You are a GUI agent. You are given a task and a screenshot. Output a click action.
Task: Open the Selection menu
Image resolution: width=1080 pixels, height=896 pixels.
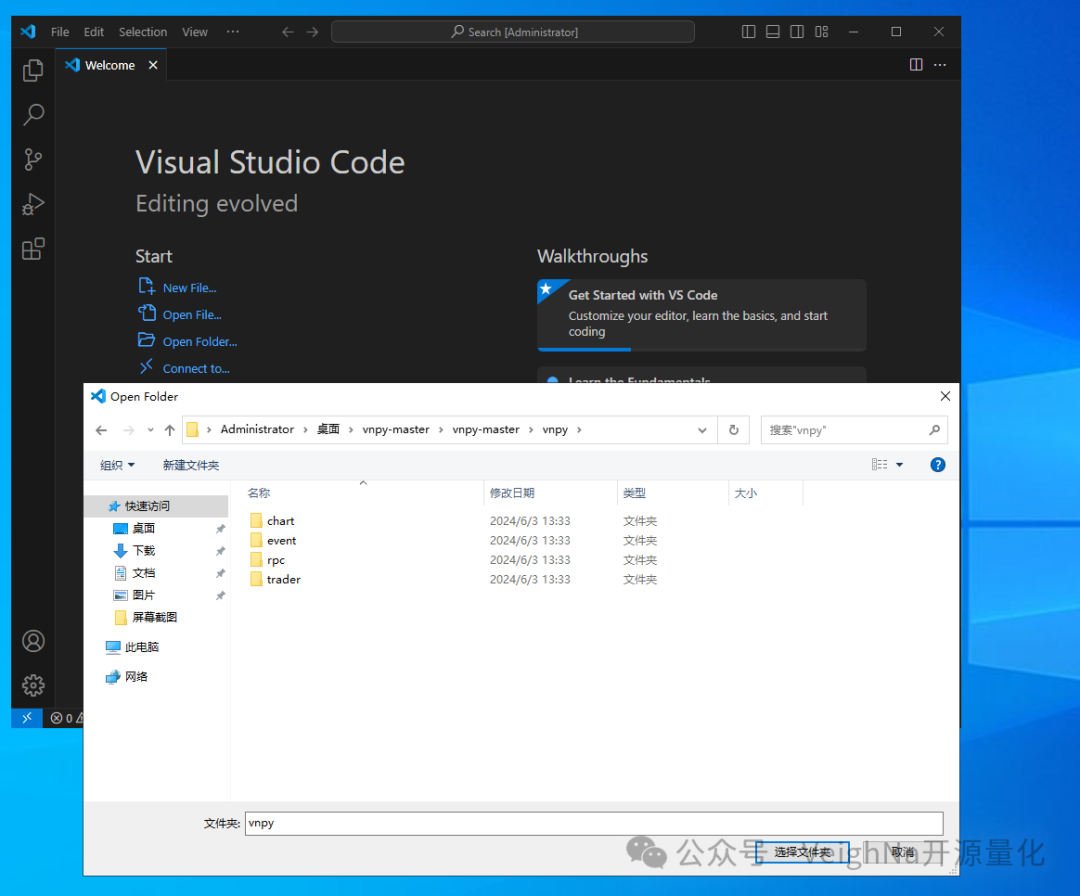click(x=143, y=32)
